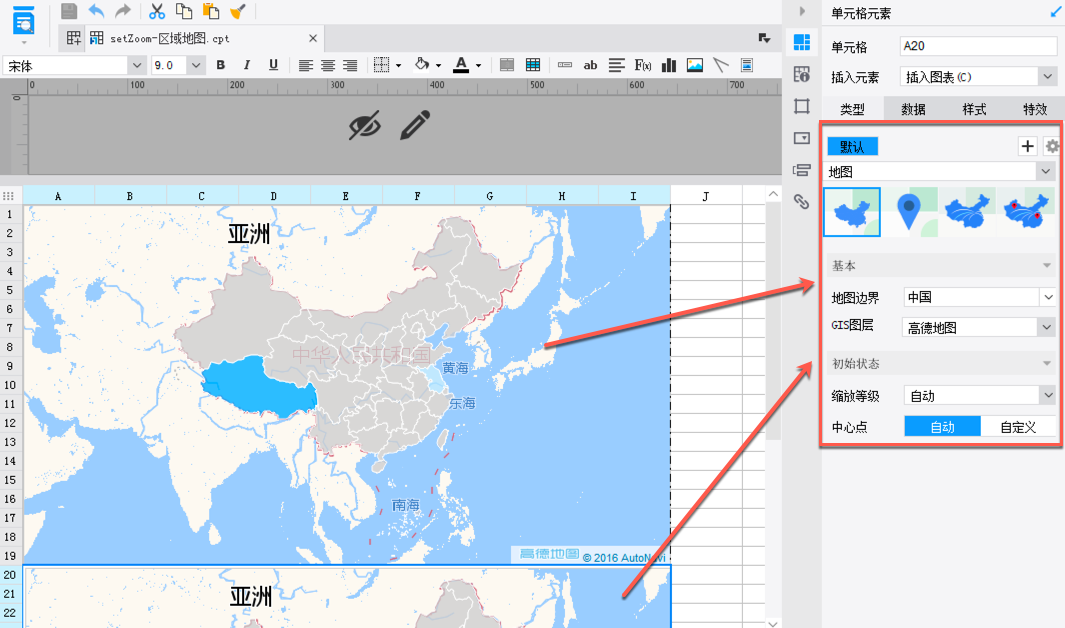Click the save icon
This screenshot has width=1065, height=628.
coord(69,11)
